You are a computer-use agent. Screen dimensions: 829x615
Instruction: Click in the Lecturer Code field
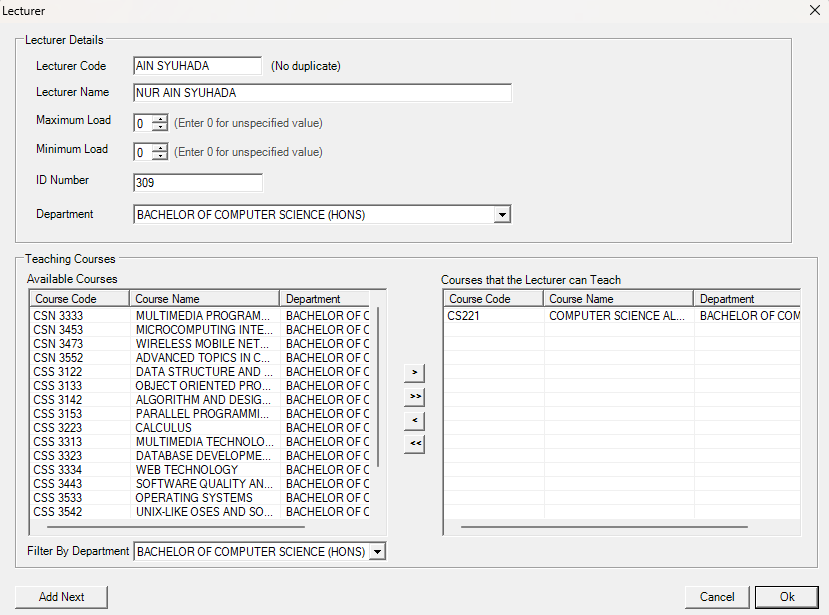click(x=197, y=66)
